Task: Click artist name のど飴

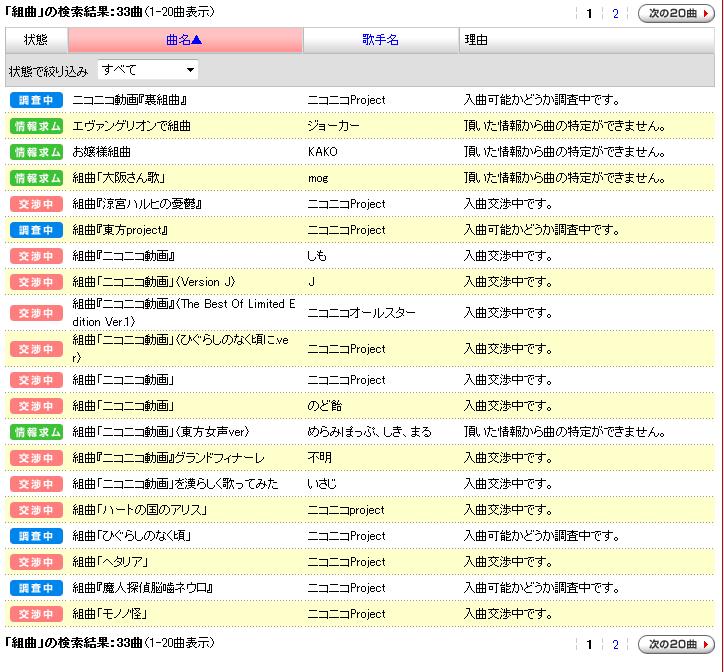Action: [x=325, y=406]
